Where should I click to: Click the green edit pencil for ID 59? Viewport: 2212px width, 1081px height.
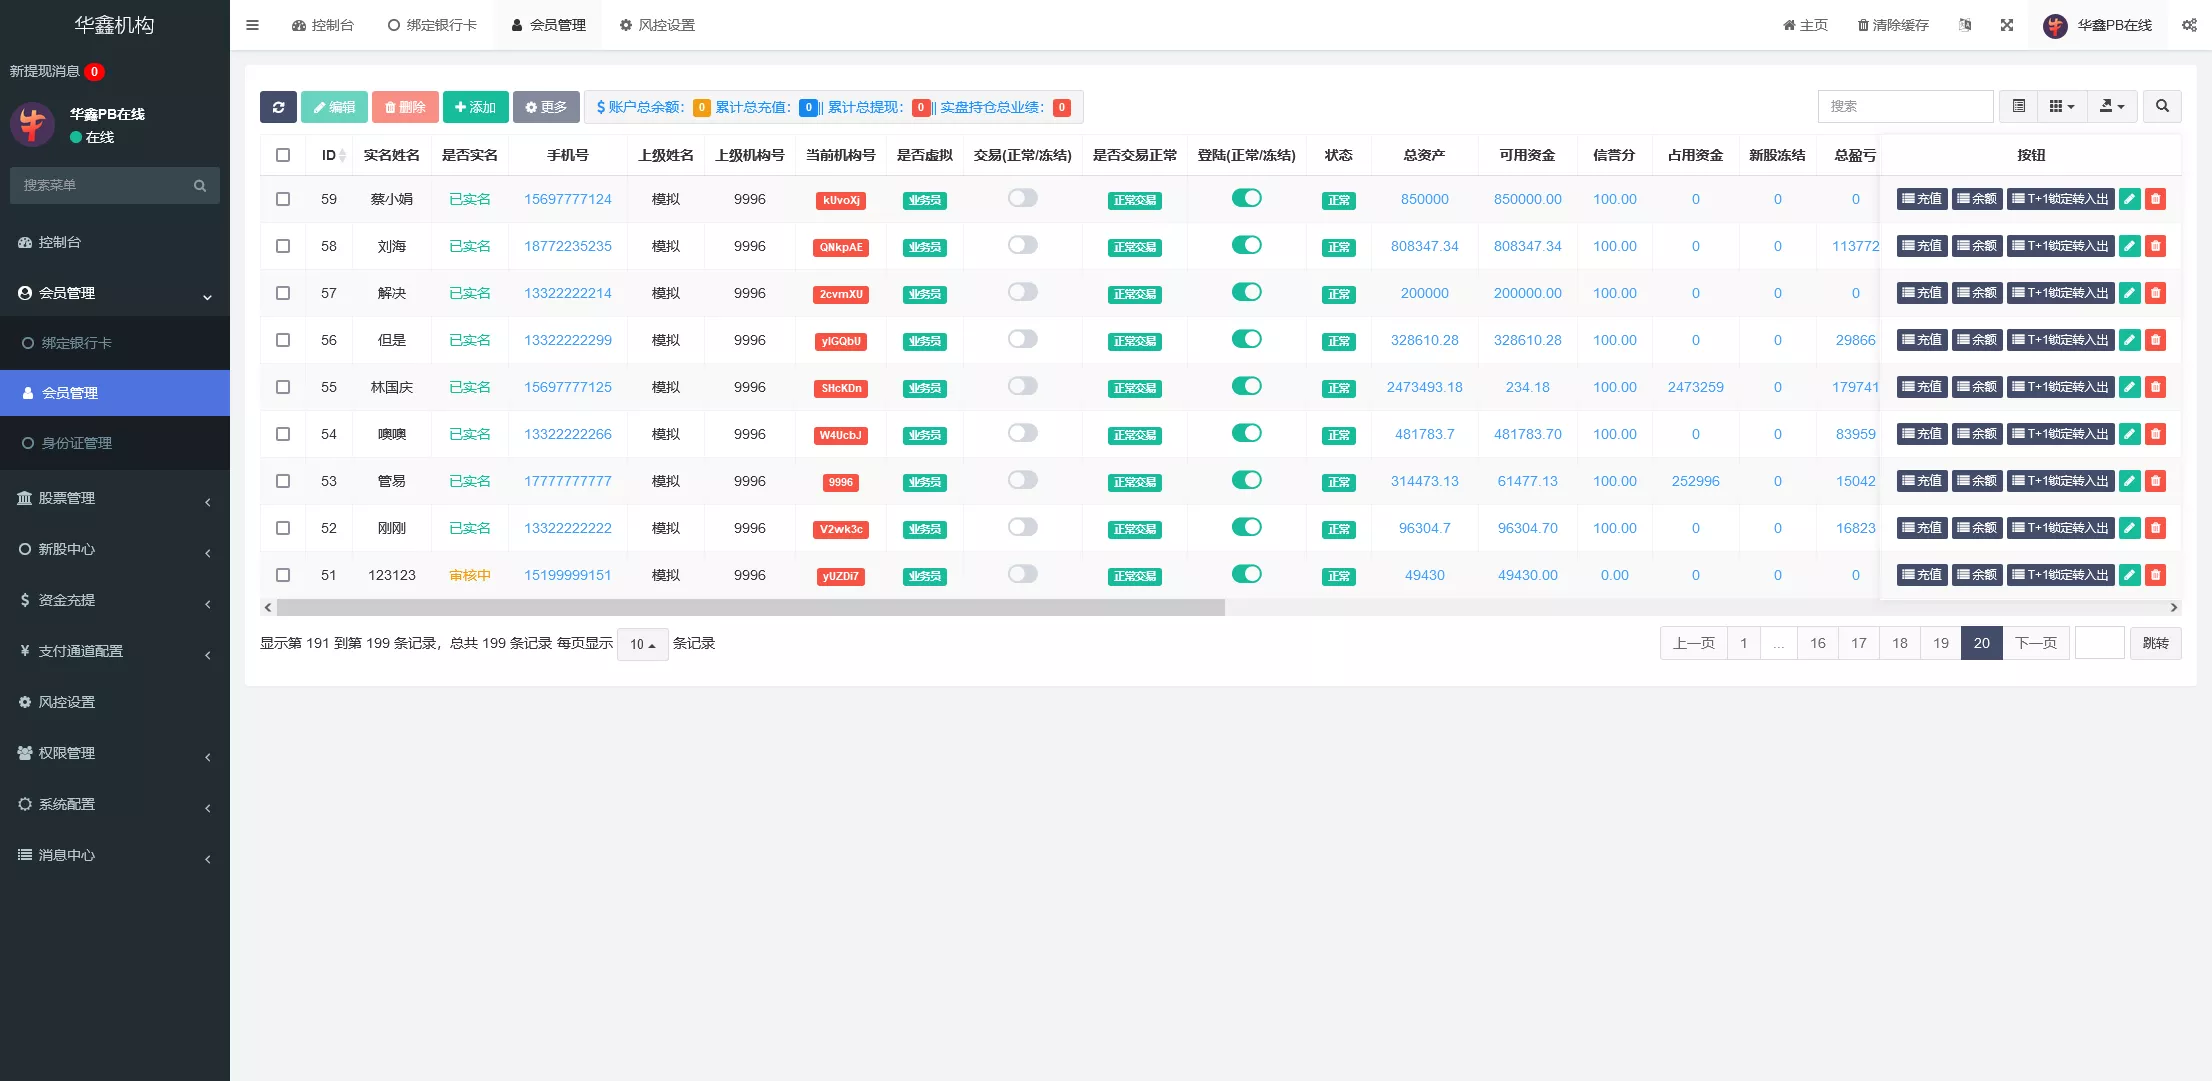[2130, 199]
